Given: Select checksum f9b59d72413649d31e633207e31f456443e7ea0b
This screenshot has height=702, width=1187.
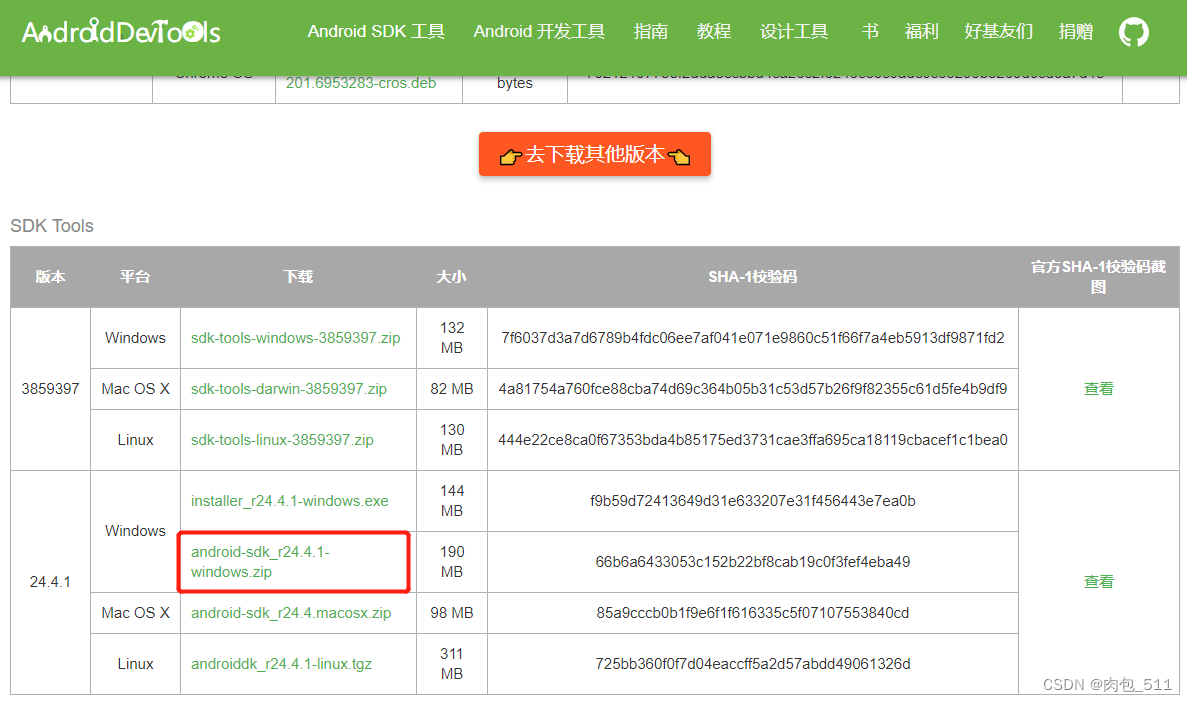Looking at the screenshot, I should [x=752, y=501].
